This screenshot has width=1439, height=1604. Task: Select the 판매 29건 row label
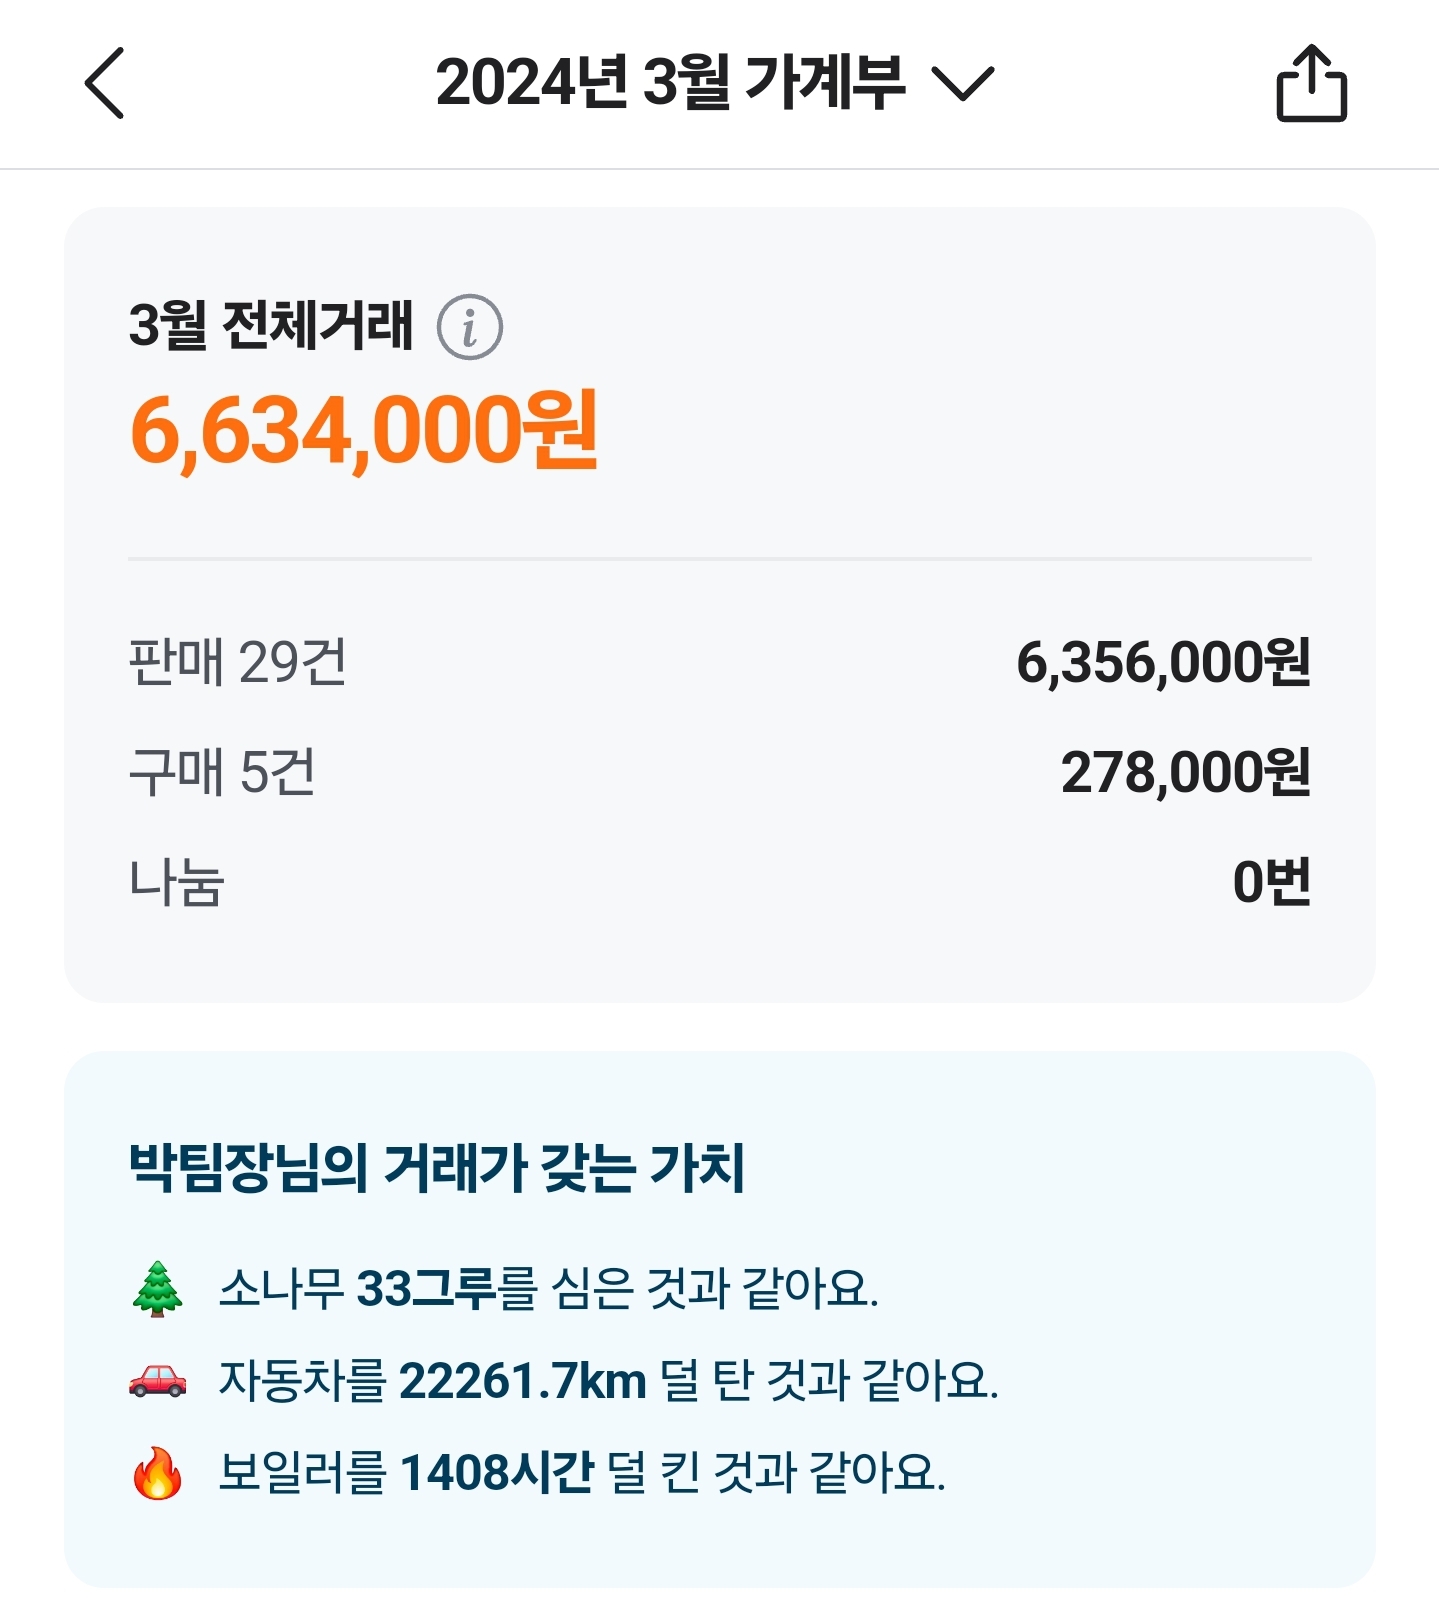(238, 662)
